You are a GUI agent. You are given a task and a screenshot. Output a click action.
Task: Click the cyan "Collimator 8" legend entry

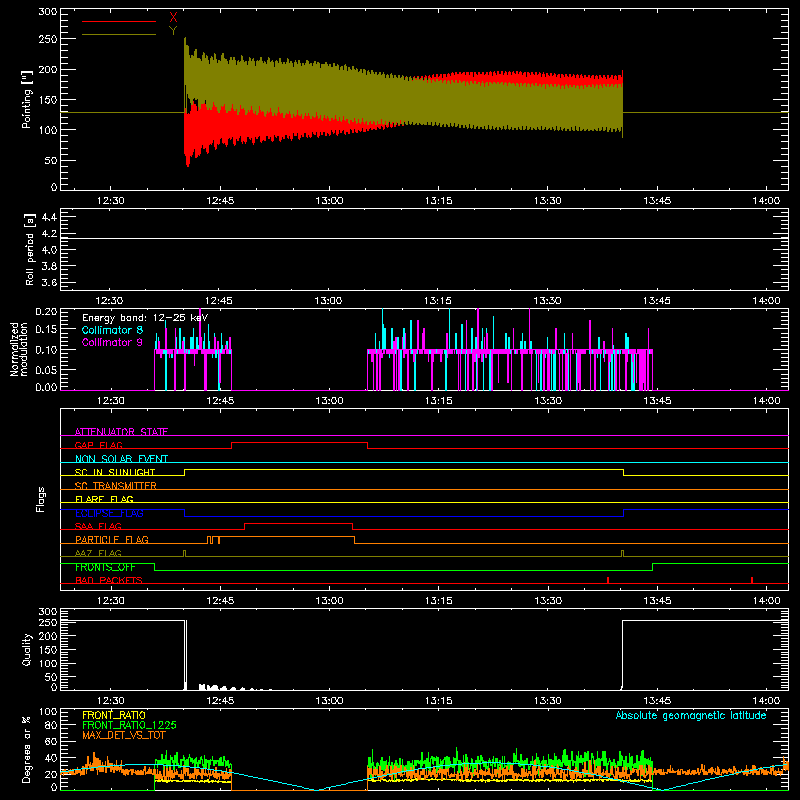[112, 330]
